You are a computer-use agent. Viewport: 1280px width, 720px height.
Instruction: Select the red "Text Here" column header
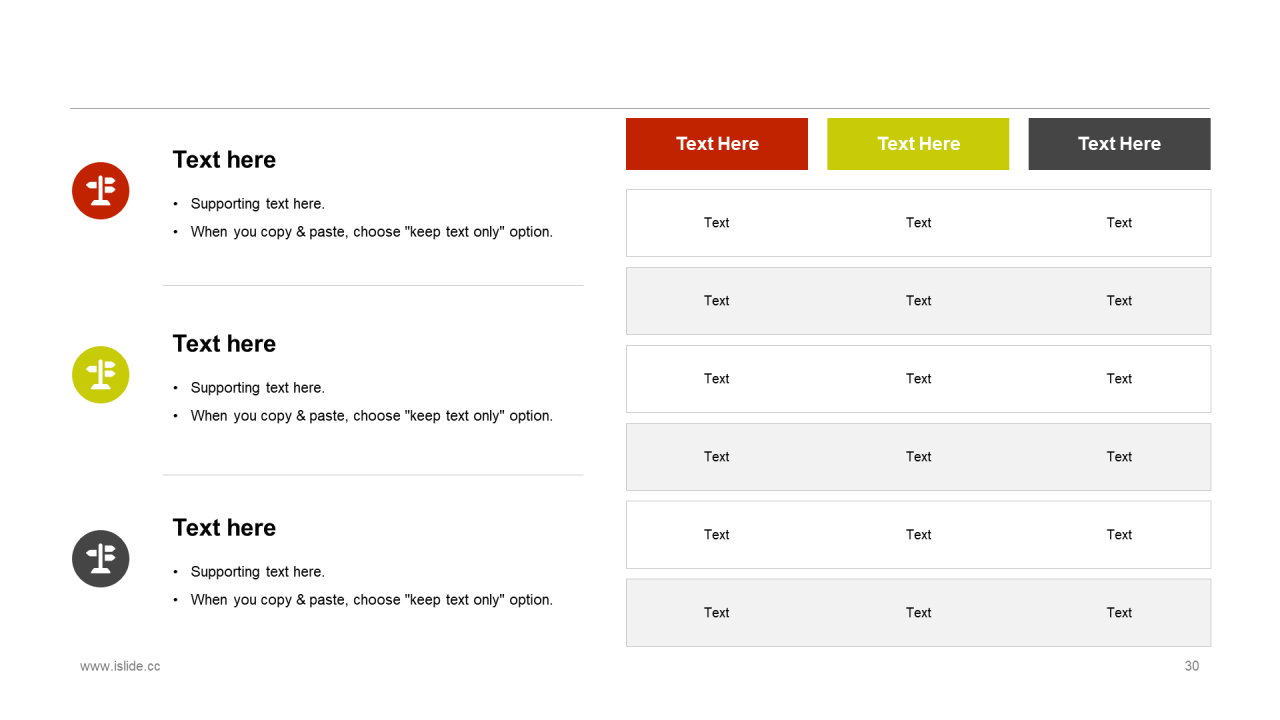pyautogui.click(x=717, y=144)
